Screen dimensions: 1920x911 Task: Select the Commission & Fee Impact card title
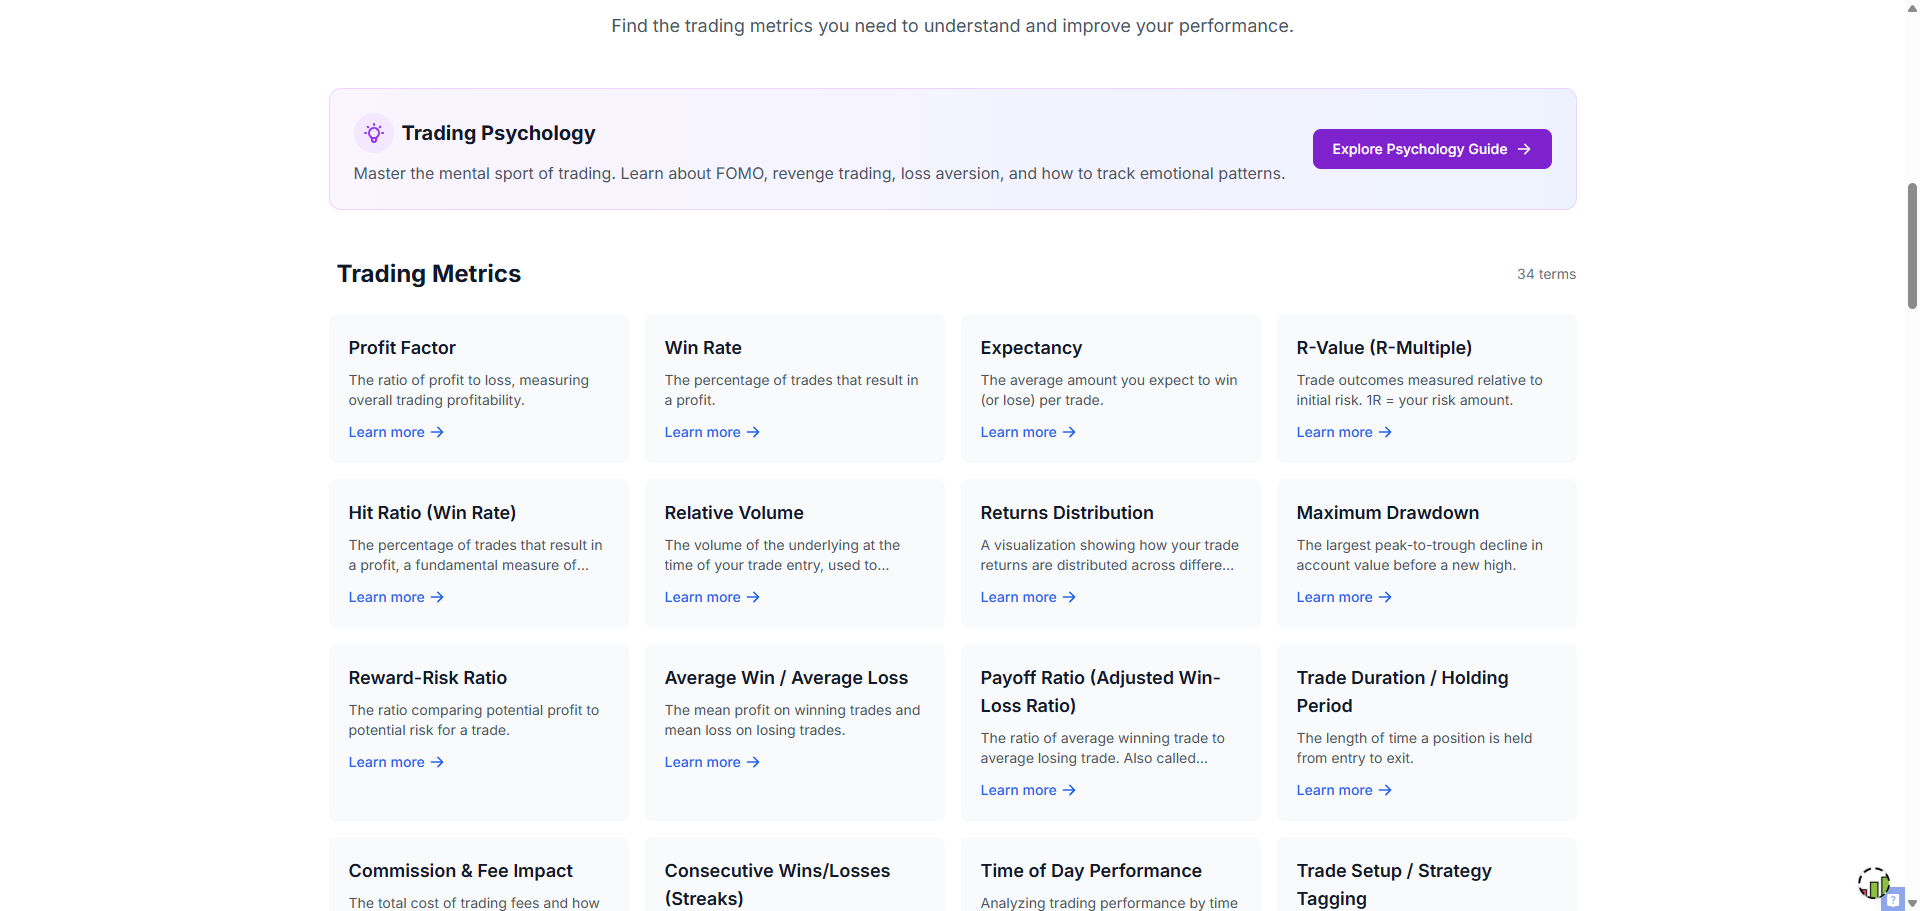[x=460, y=871]
